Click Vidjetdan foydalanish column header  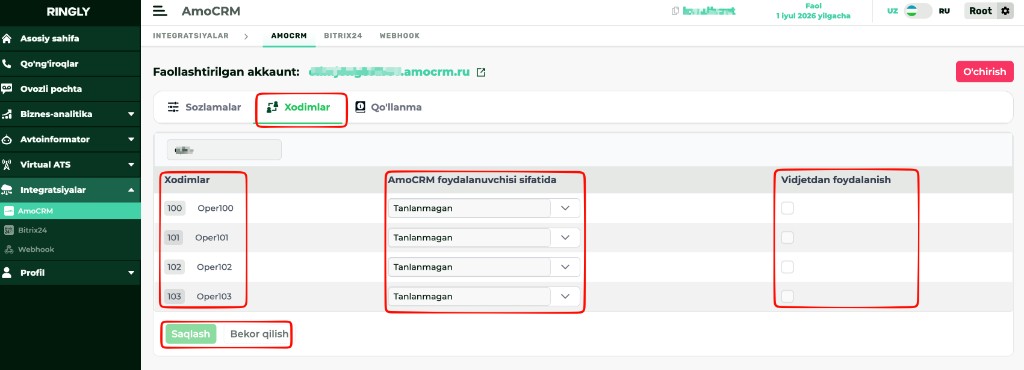[836, 180]
